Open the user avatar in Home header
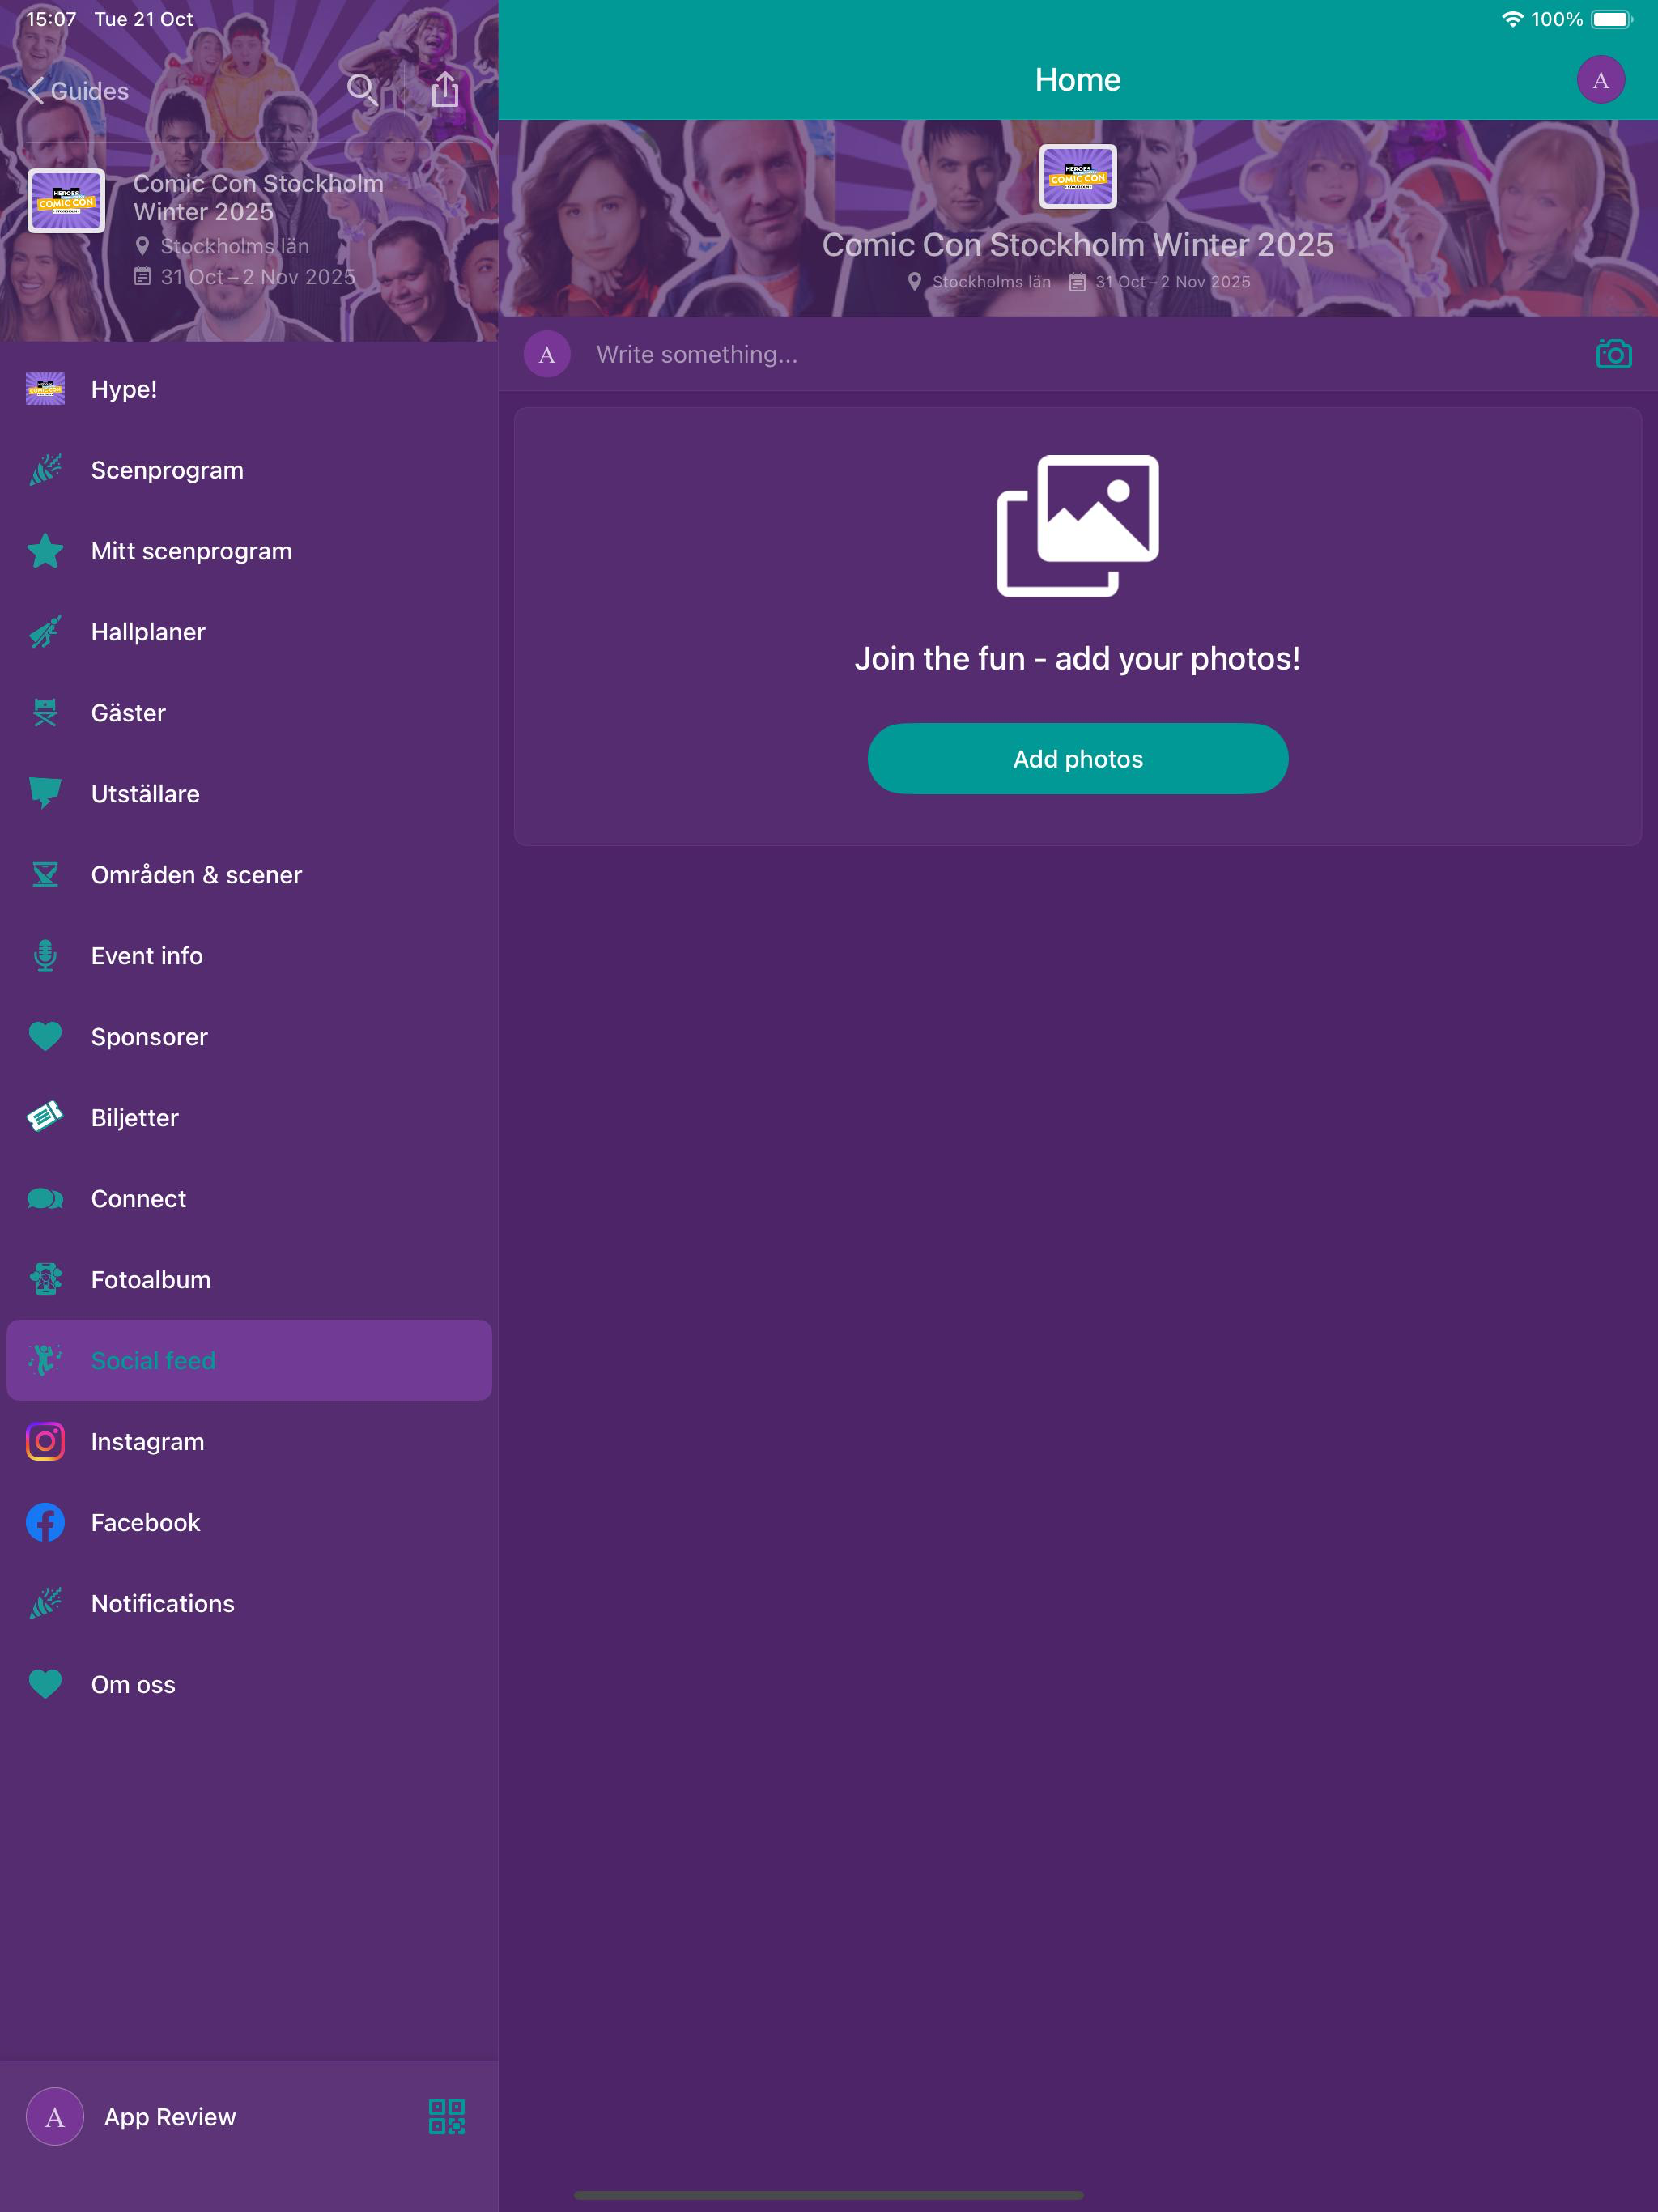Screen dimensions: 1658x2212 click(x=1600, y=80)
